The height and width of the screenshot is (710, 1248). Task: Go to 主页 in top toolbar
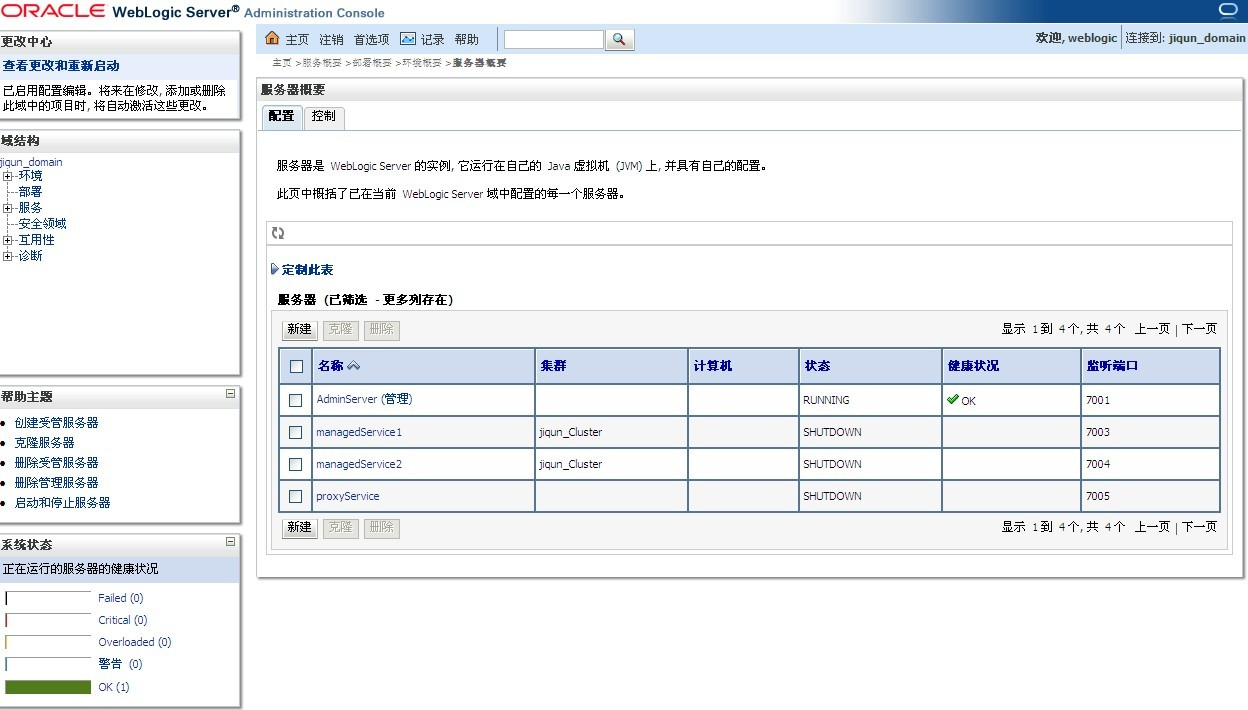tap(297, 40)
